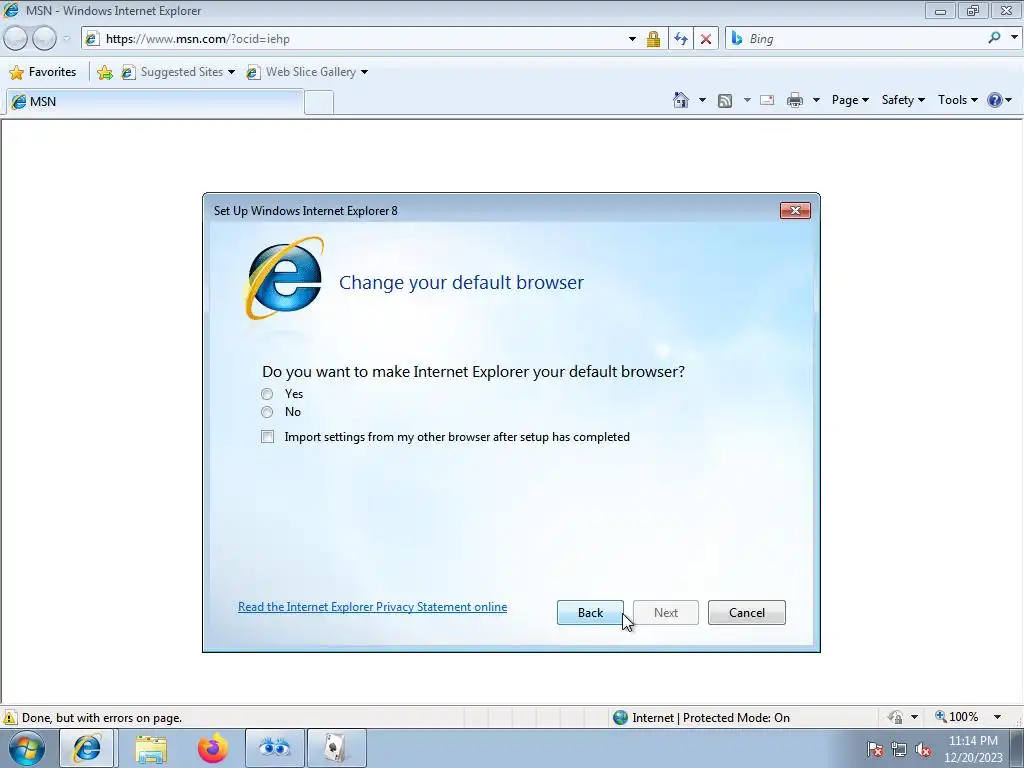Switch to the MSN tab
Screen dimensions: 1024x768
[155, 102]
